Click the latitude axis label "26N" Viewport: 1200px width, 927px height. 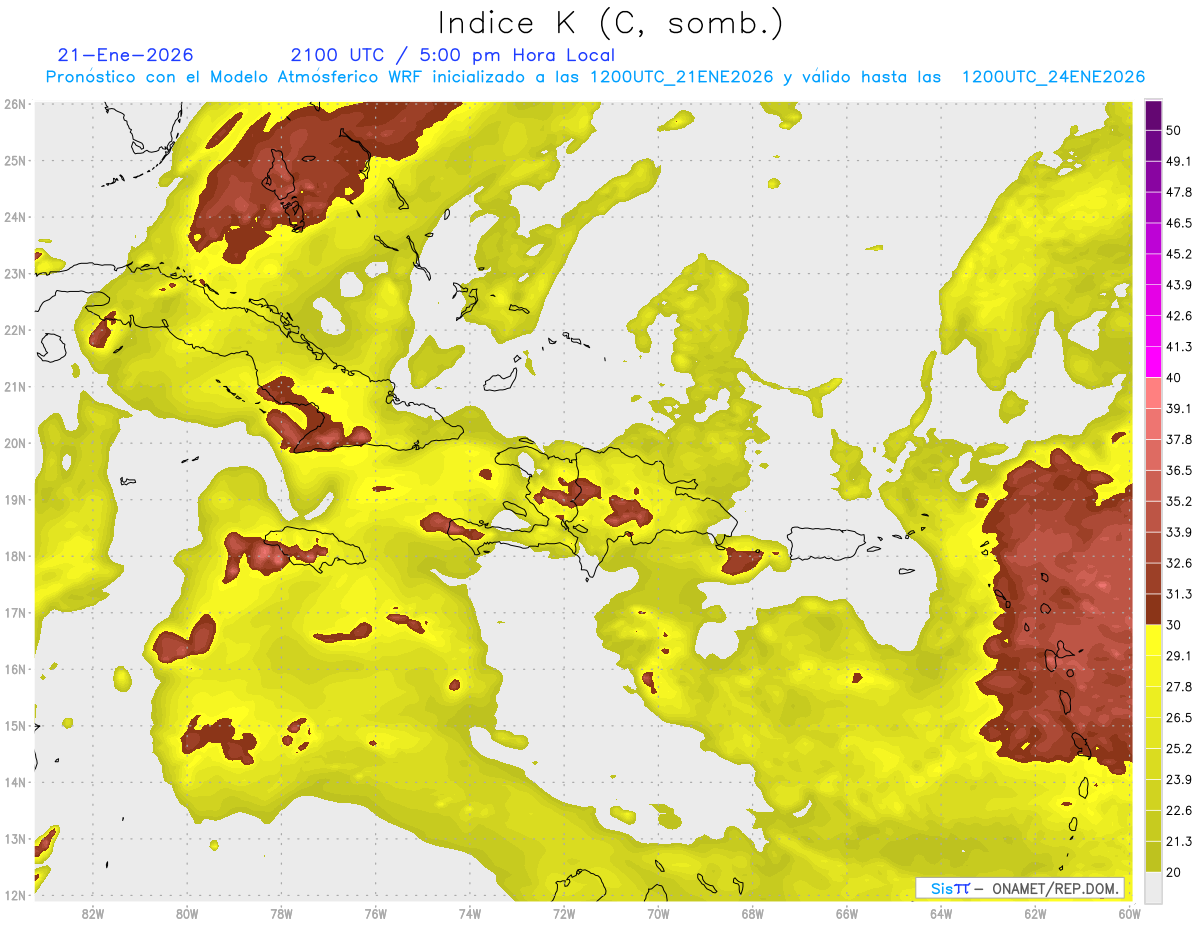14,104
